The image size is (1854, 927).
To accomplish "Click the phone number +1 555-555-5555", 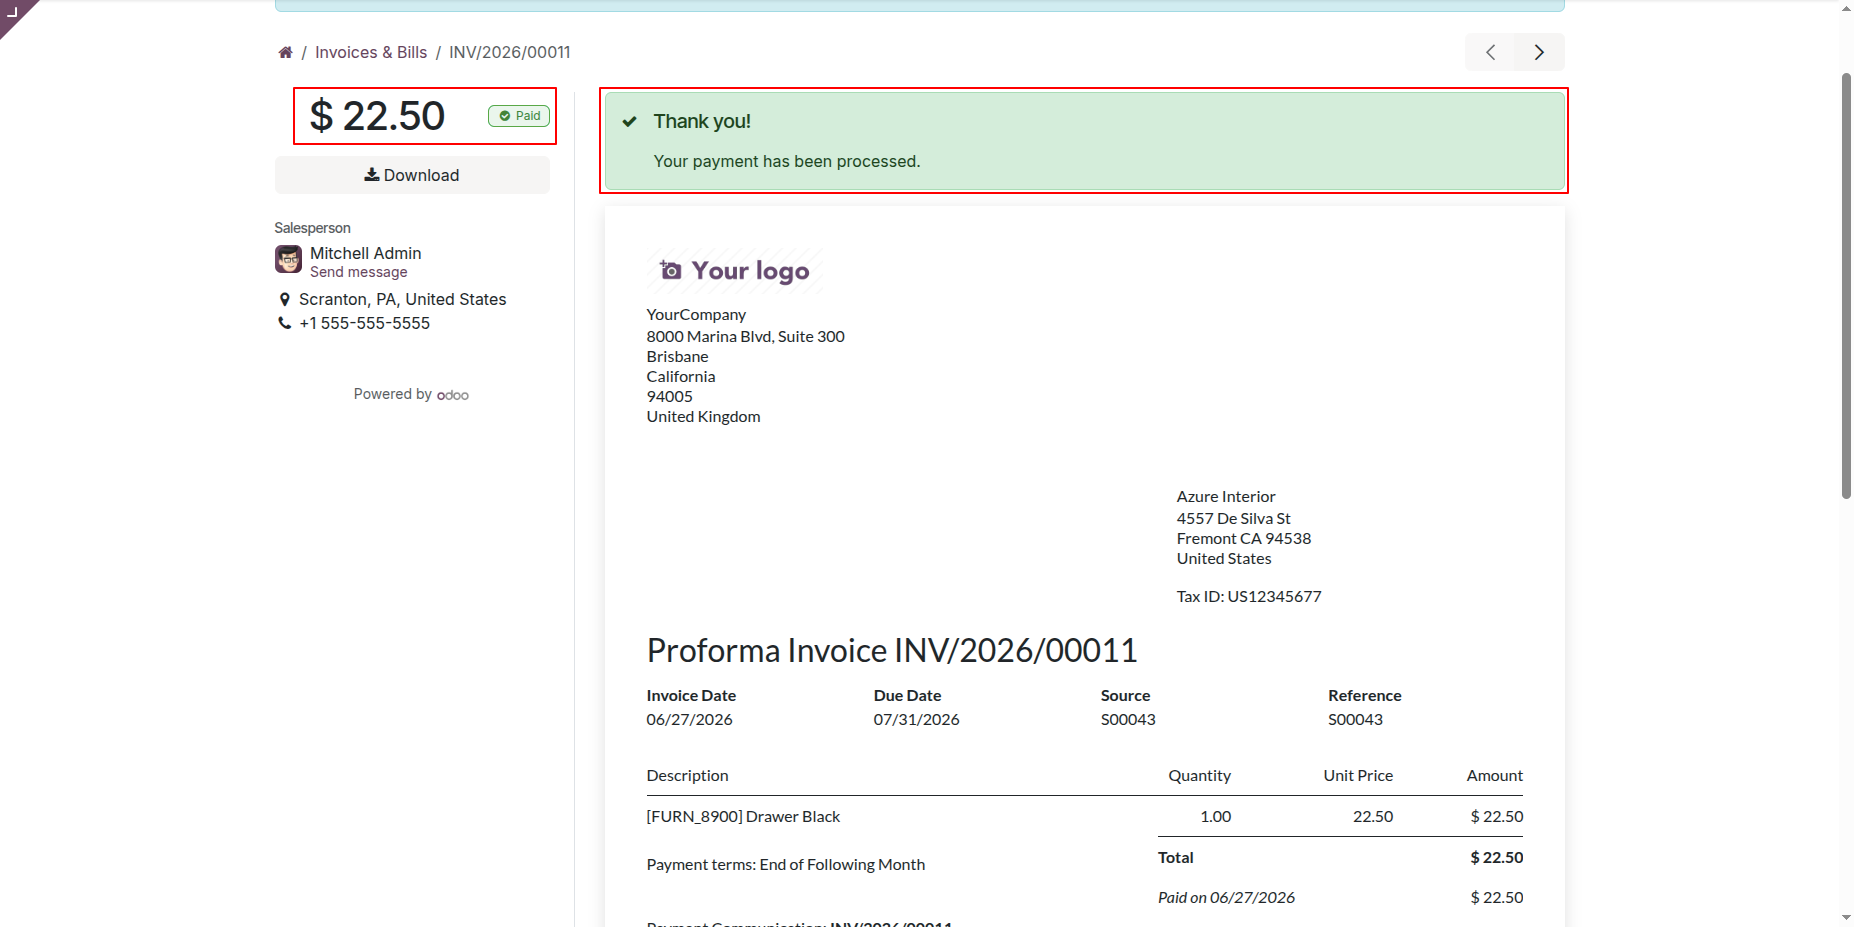I will pos(365,323).
